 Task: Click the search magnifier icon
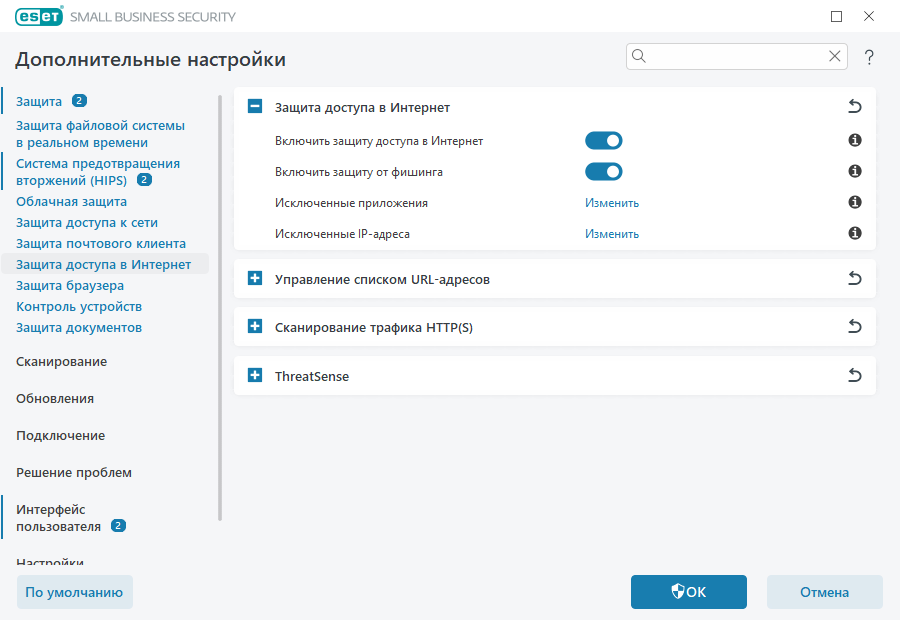tap(639, 56)
